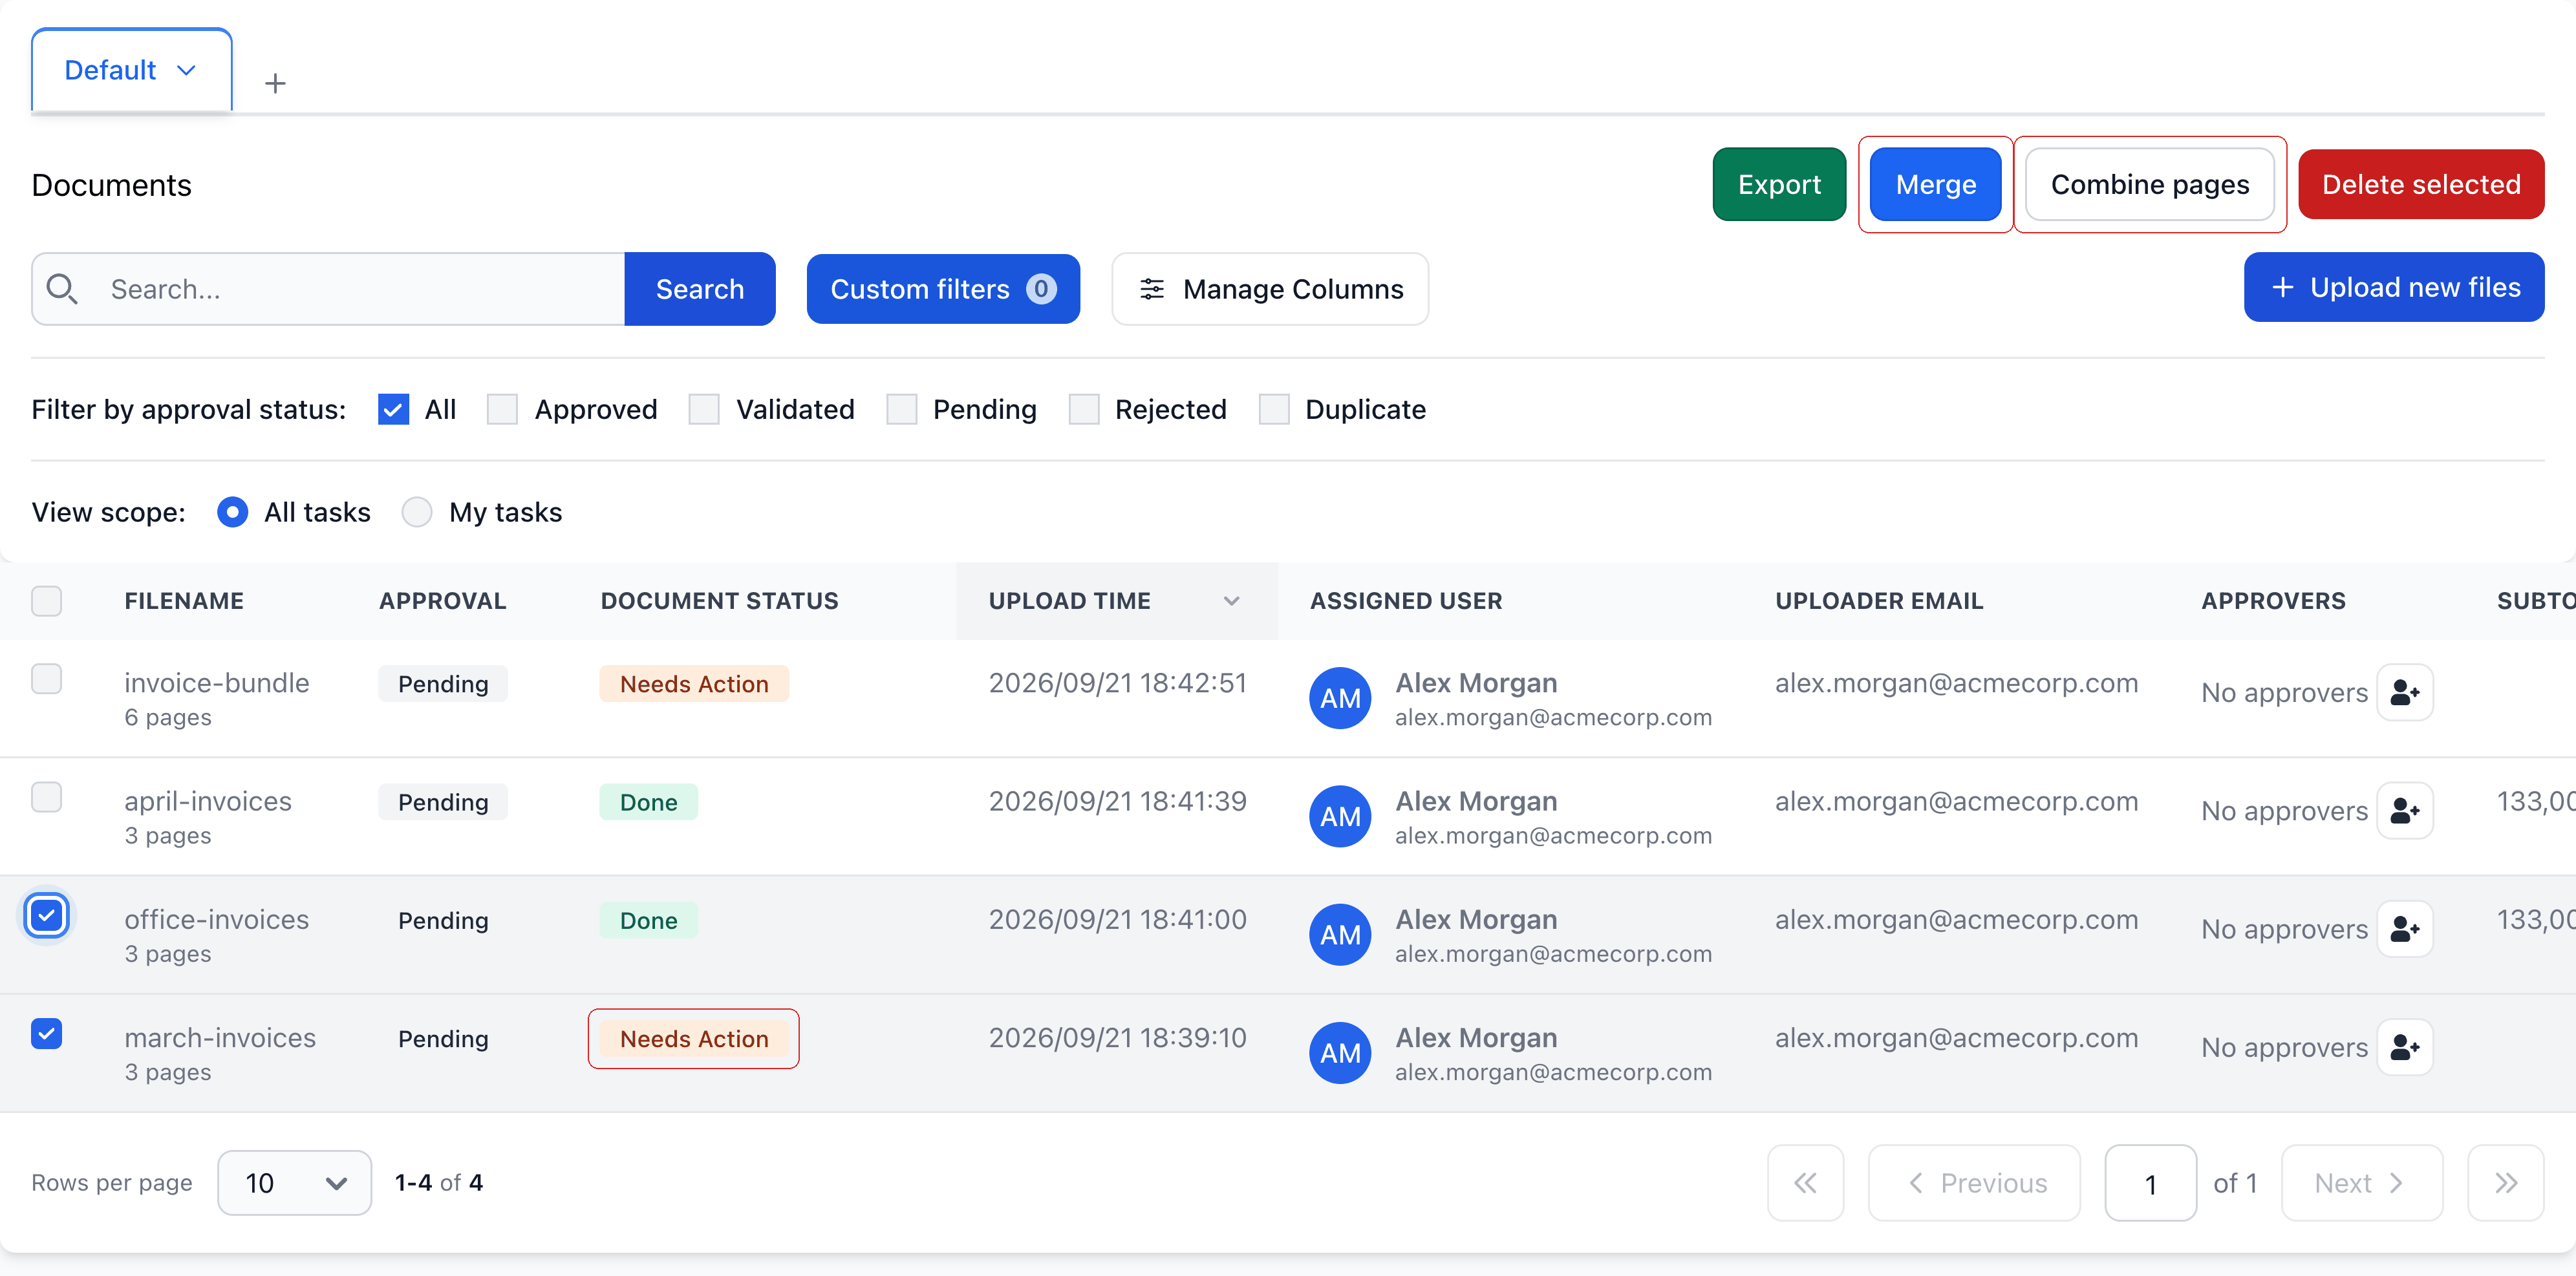The image size is (2576, 1276).
Task: Click AM avatar in april-invoices row
Action: click(x=1340, y=816)
